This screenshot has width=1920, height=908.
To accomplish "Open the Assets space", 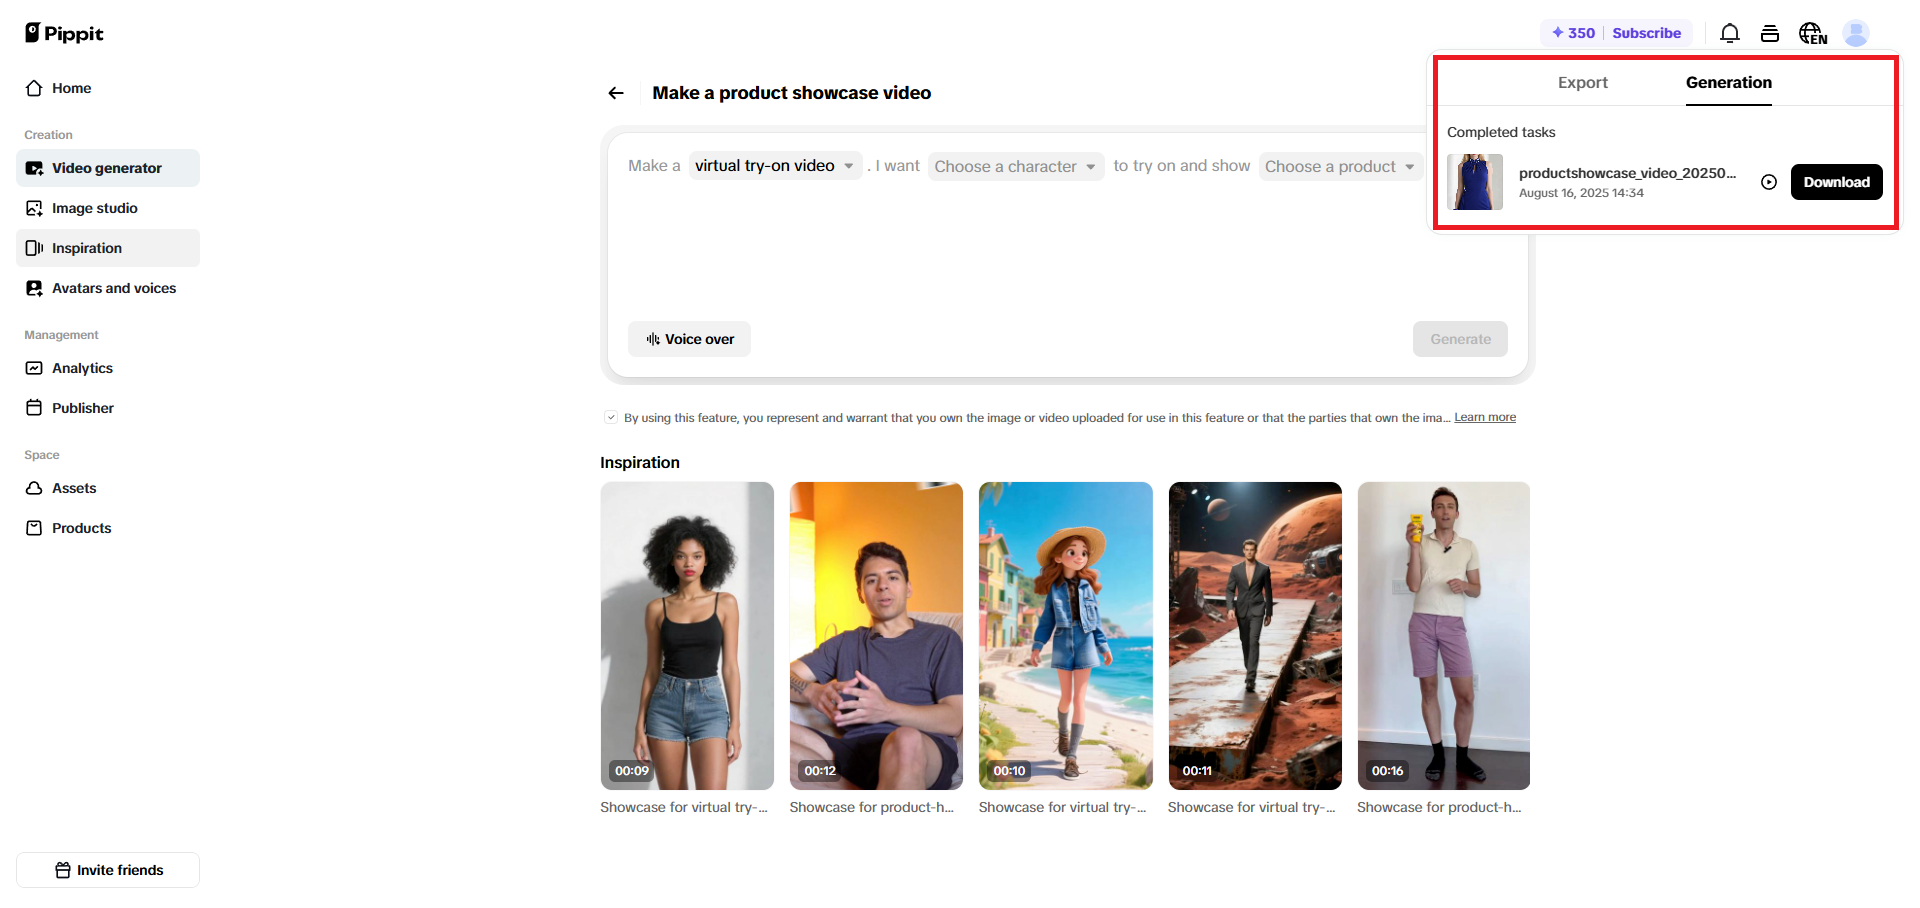I will point(74,488).
